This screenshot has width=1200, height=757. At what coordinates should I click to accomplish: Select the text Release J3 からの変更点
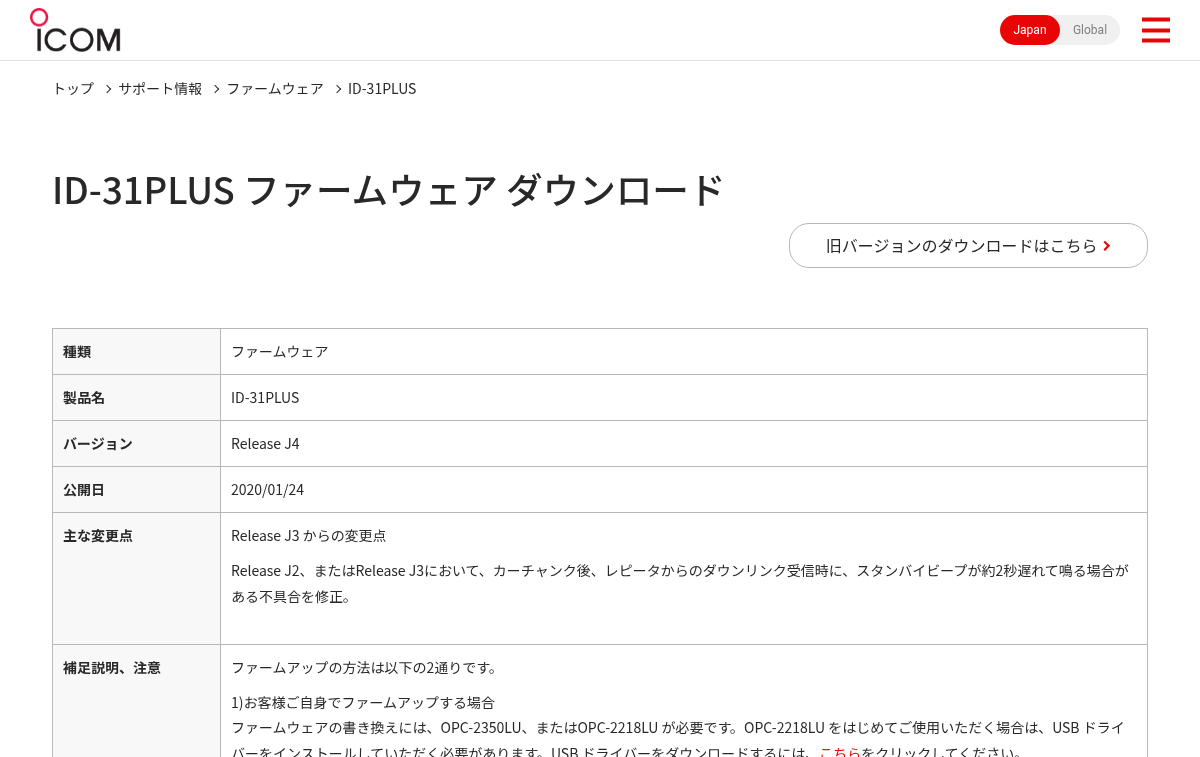[x=308, y=535]
